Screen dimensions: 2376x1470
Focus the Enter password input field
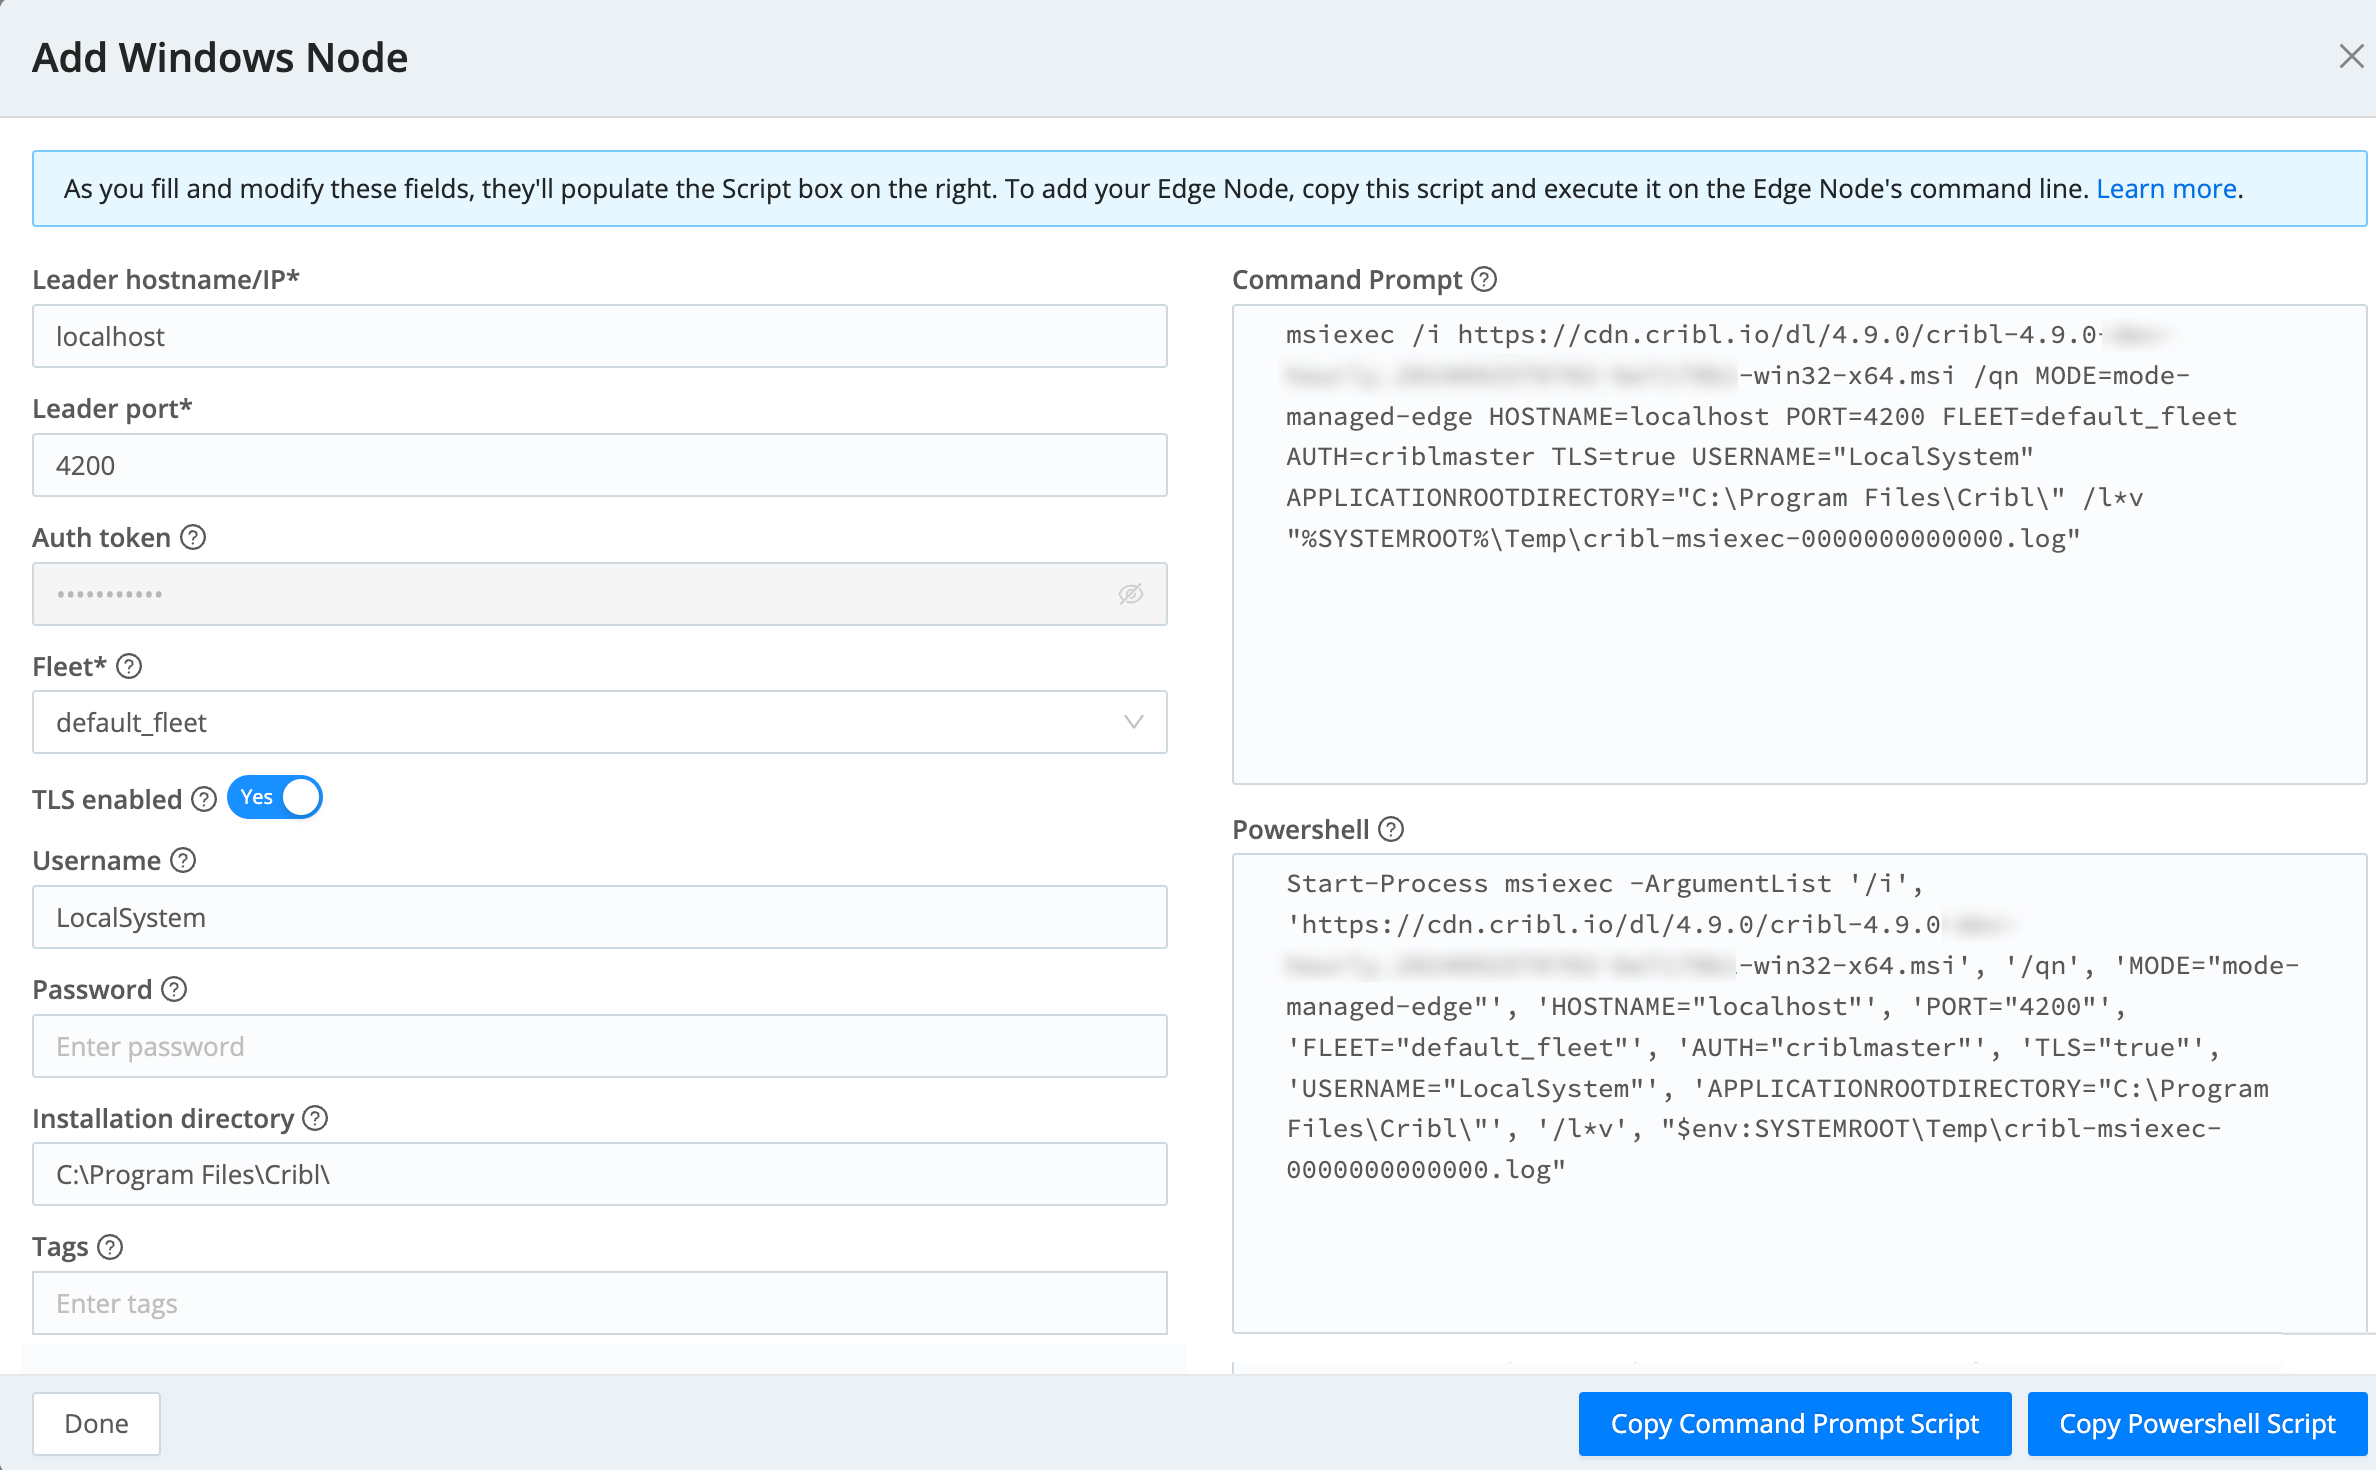click(x=598, y=1046)
